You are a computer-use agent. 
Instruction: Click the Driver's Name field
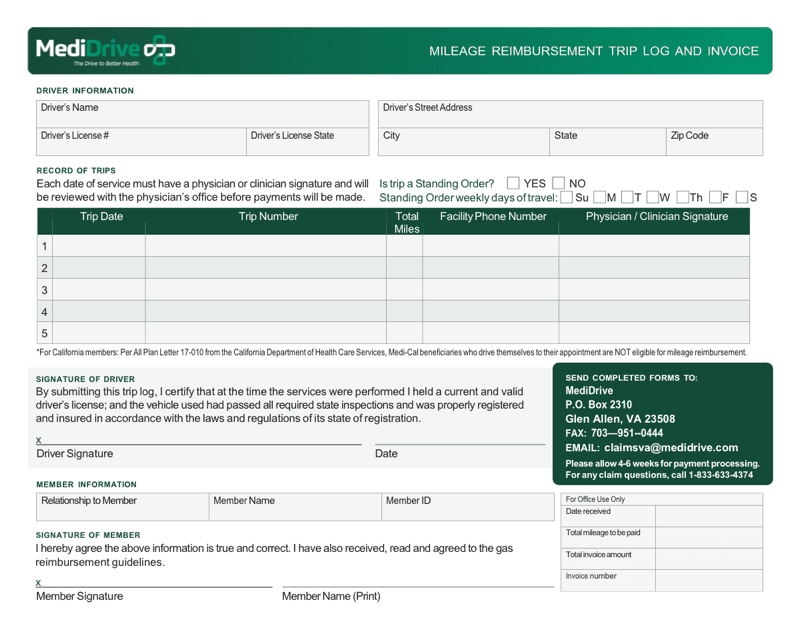(x=200, y=113)
